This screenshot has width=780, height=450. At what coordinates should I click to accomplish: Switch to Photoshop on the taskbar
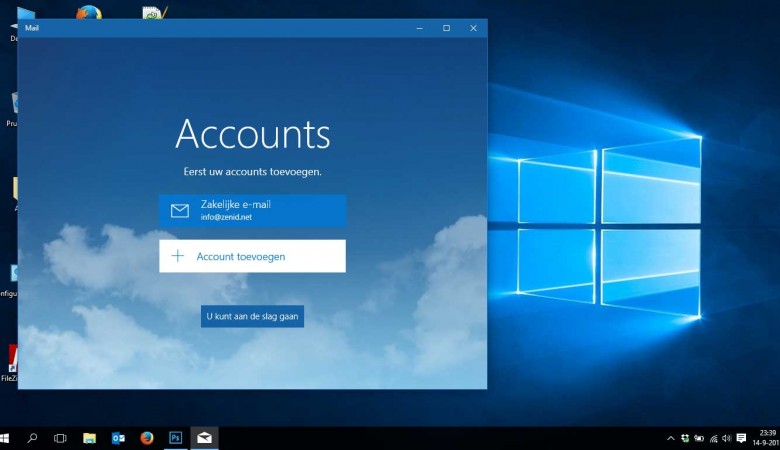[176, 438]
